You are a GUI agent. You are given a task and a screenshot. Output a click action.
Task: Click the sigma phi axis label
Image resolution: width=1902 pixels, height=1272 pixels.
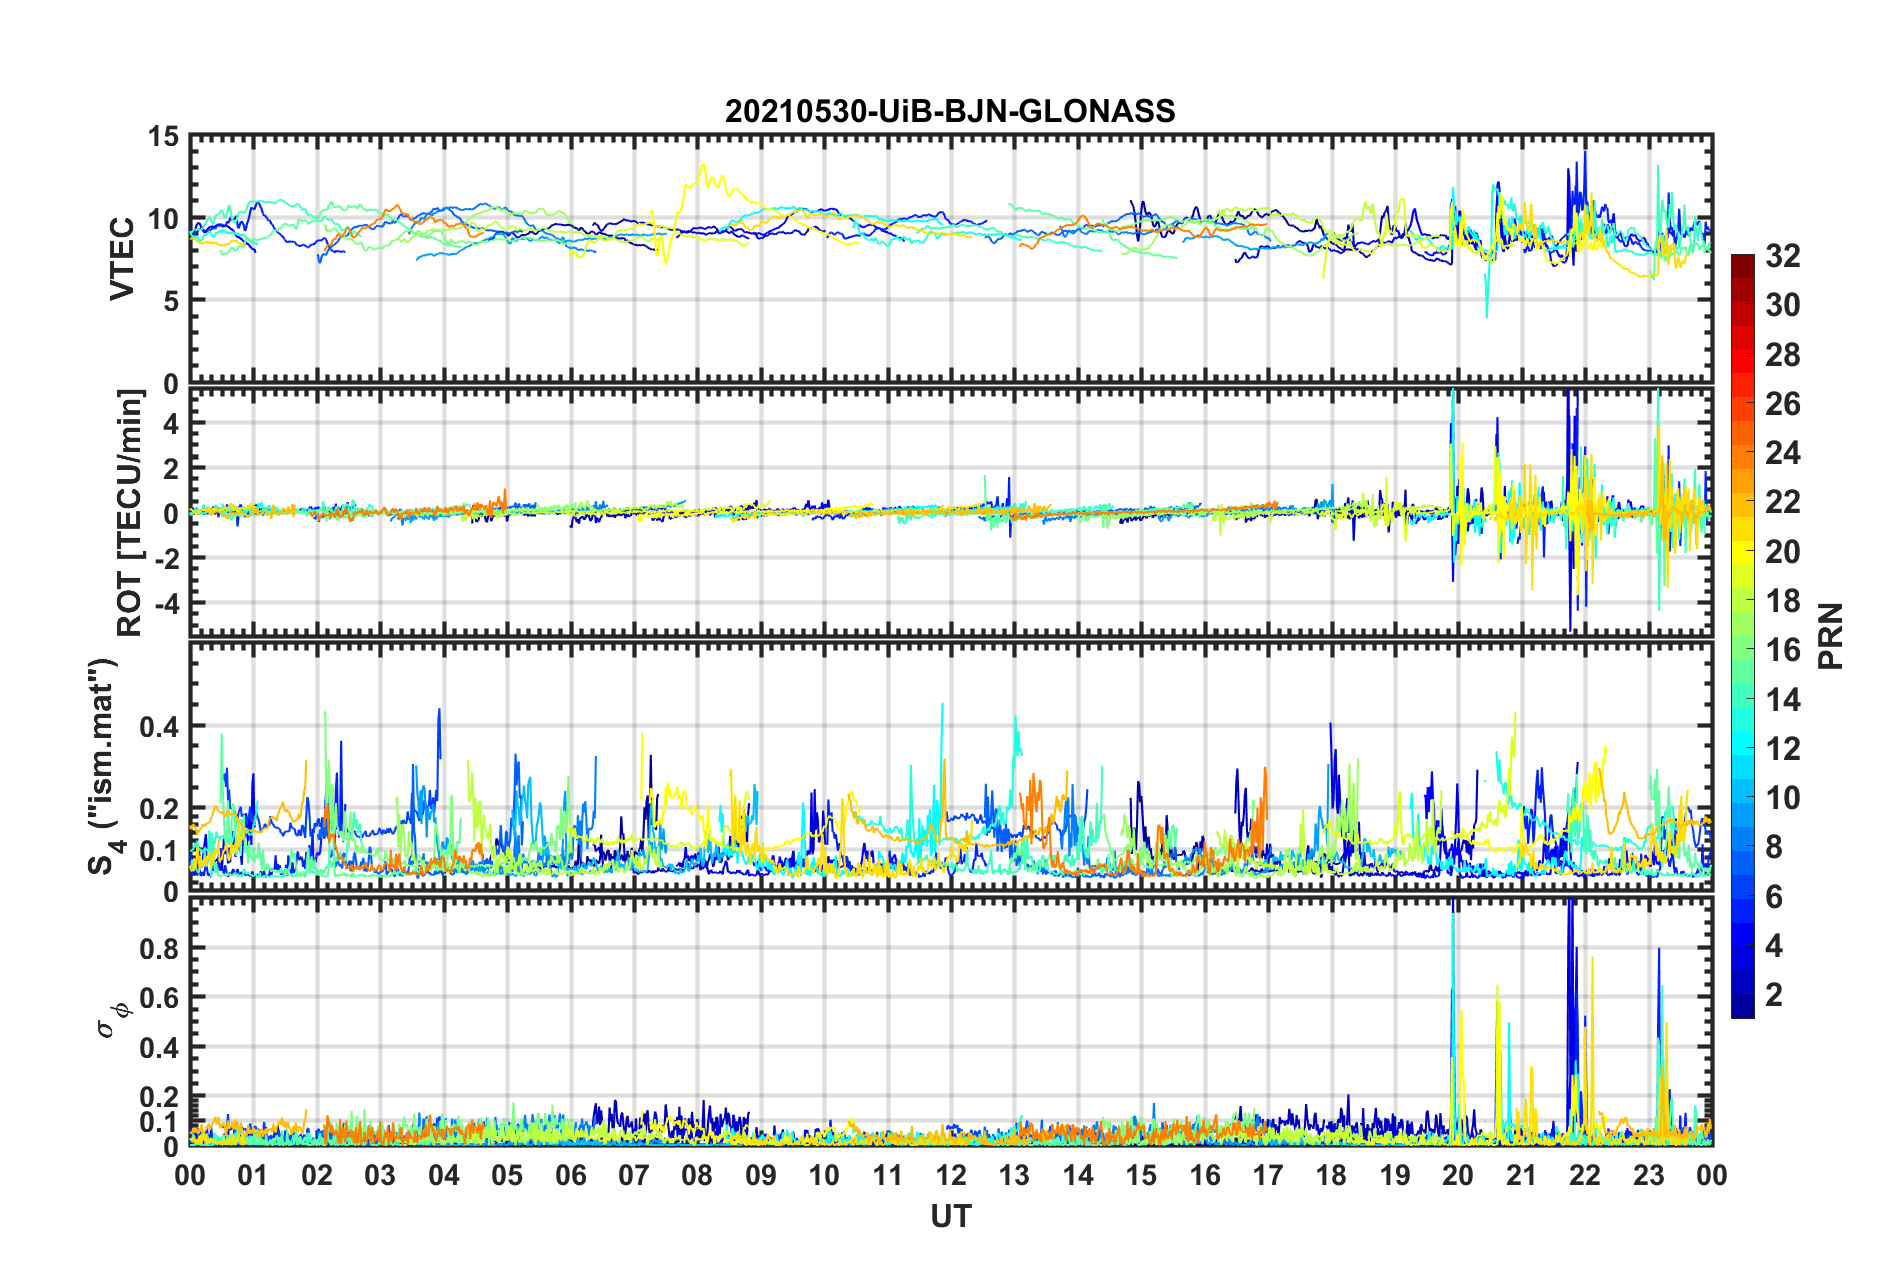(x=116, y=1019)
